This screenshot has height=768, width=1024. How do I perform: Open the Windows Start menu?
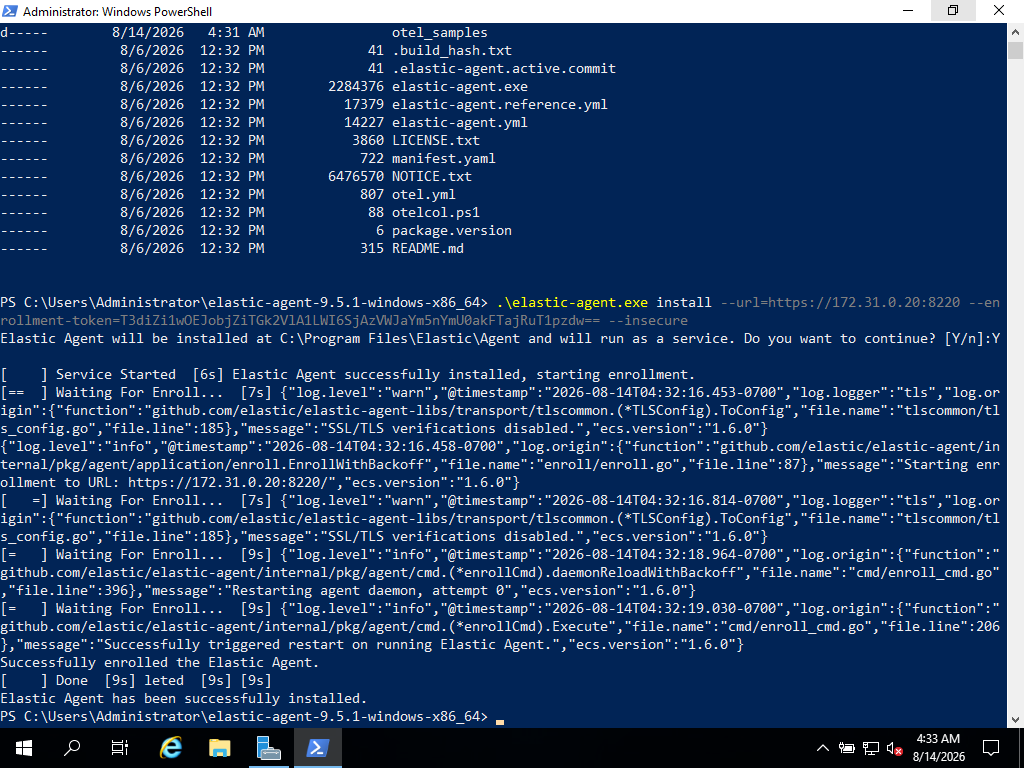point(24,748)
